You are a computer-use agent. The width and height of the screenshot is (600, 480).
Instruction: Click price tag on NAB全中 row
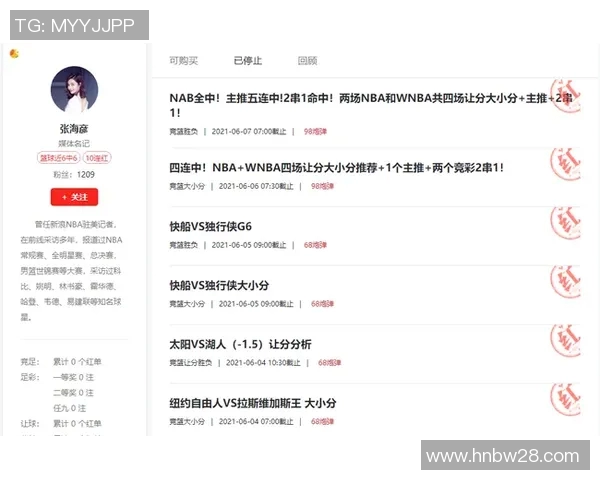(315, 132)
